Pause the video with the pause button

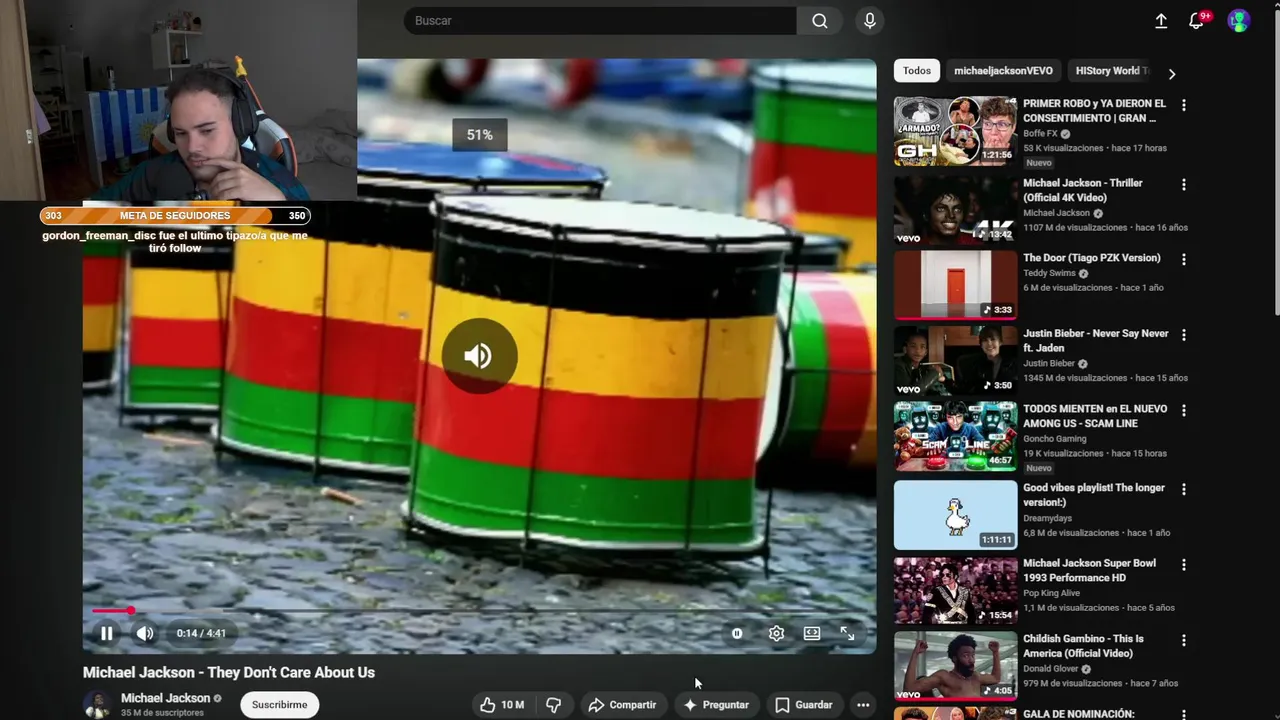coord(106,633)
